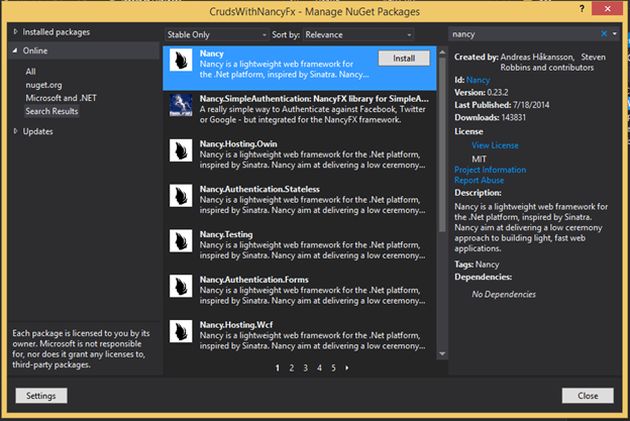Click the Nancy.SimpleAuthentication package icon
Screen dimensions: 630x421
[181, 105]
